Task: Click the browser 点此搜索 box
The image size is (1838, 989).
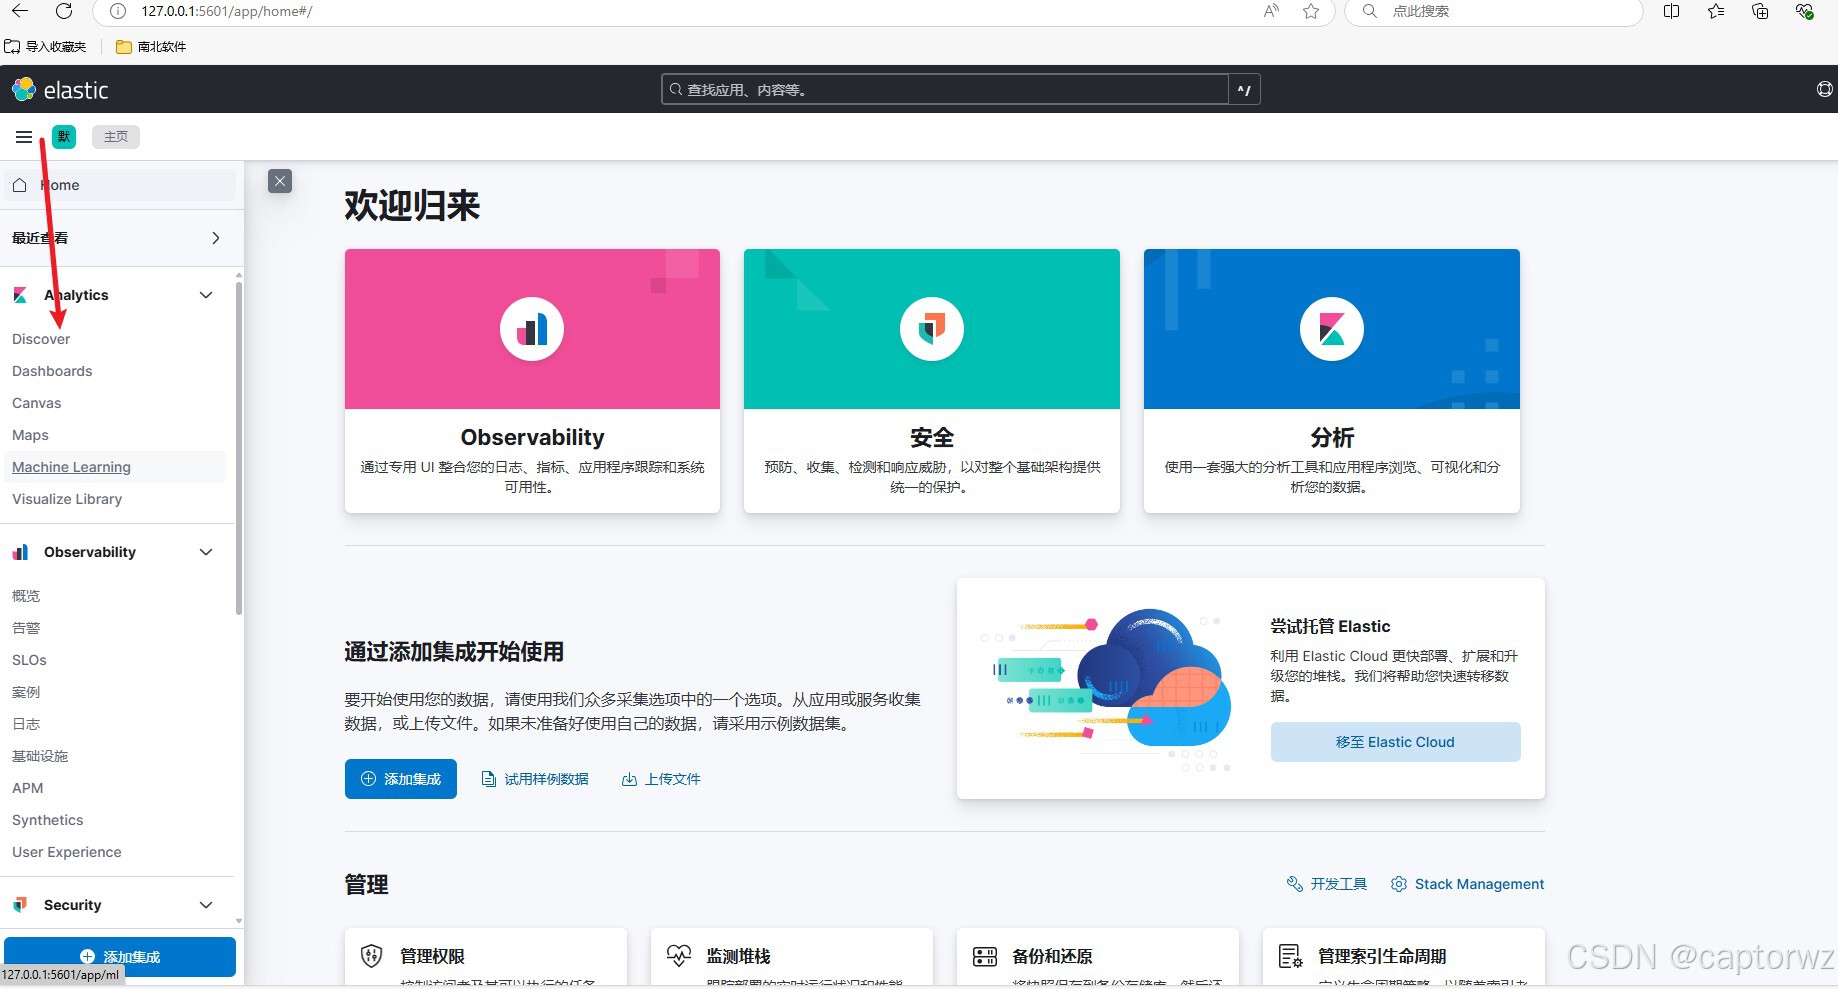Action: click(x=1494, y=11)
